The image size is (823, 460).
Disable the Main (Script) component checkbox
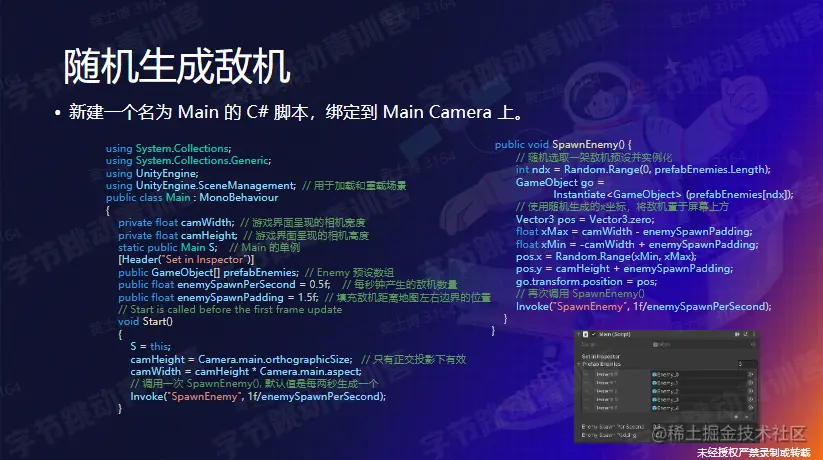pos(594,334)
